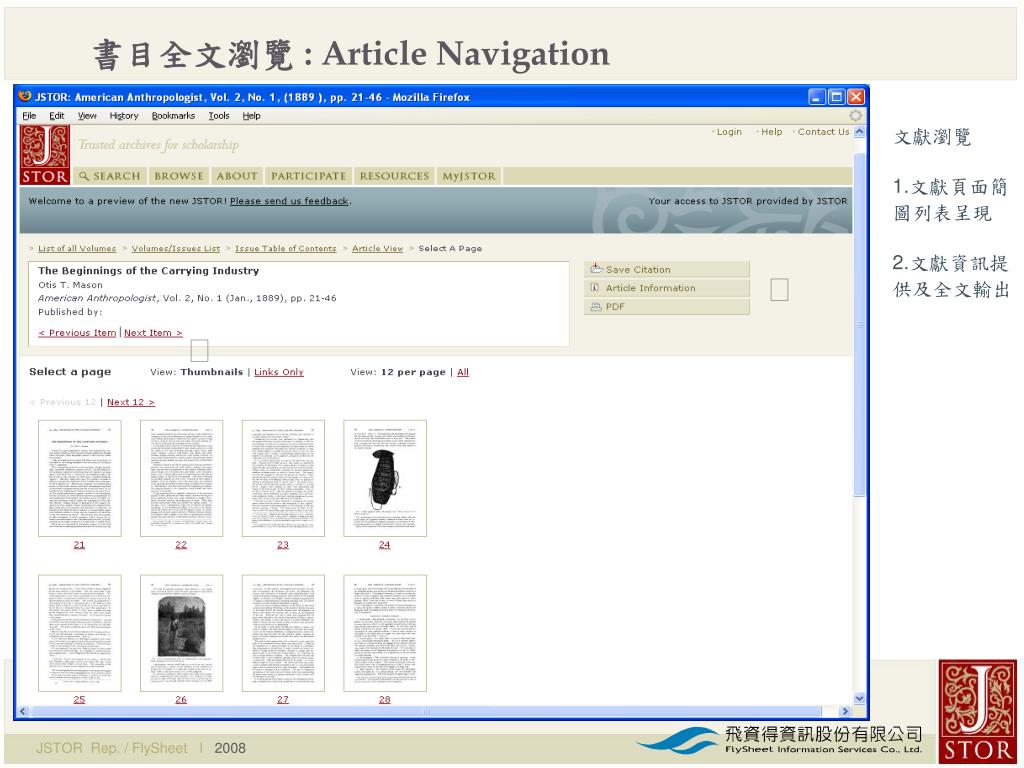This screenshot has height=768, width=1024.
Task: Go to Issue Table of Contents breadcrumb
Action: [x=285, y=249]
